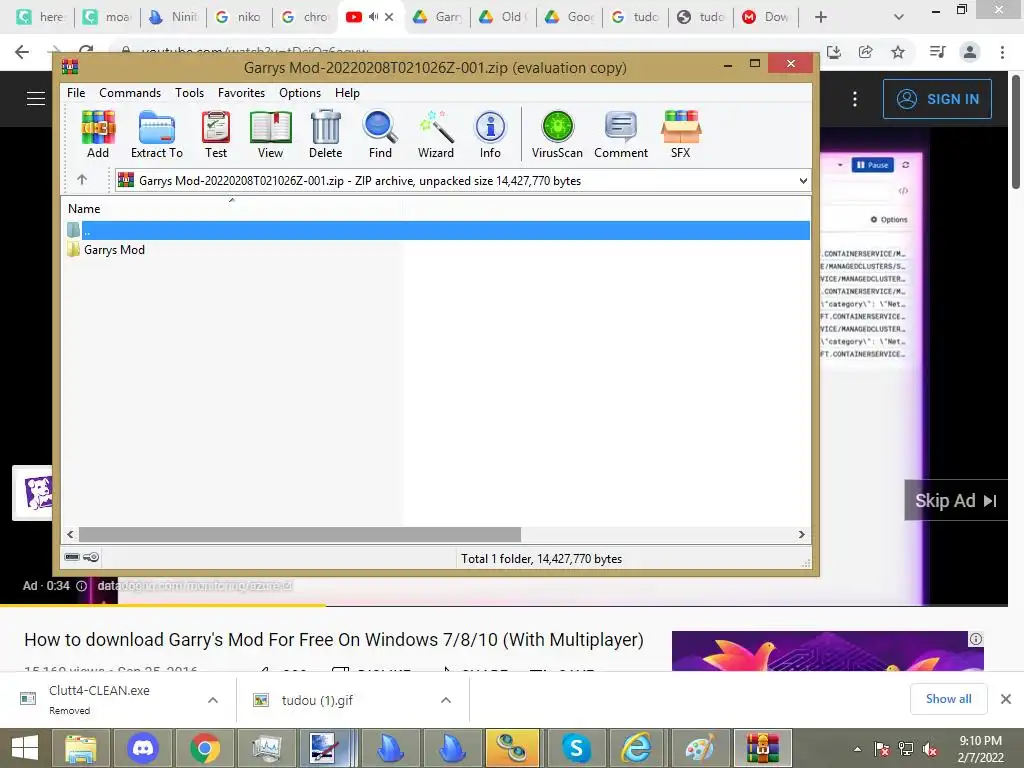Open Find magnifier tool

pos(380,134)
